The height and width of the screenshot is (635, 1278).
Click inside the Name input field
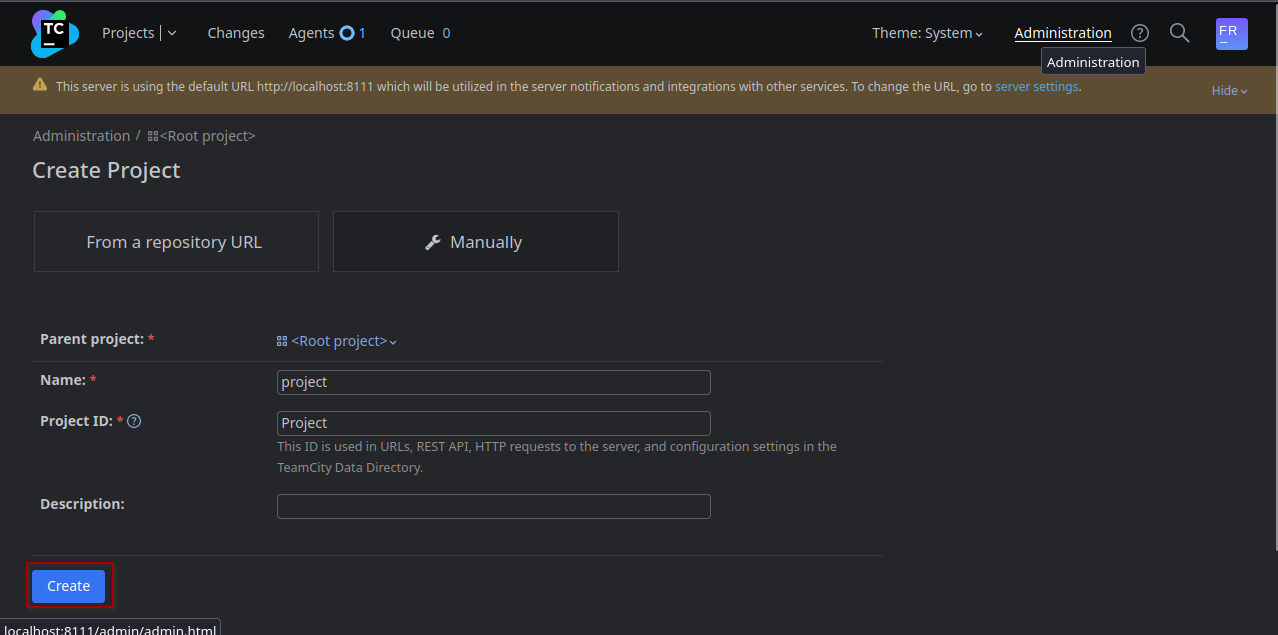(493, 382)
